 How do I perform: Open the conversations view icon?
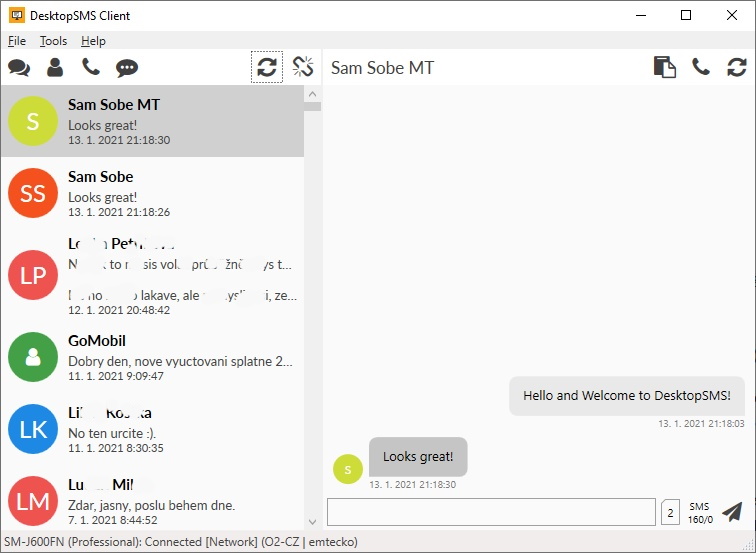tap(19, 68)
